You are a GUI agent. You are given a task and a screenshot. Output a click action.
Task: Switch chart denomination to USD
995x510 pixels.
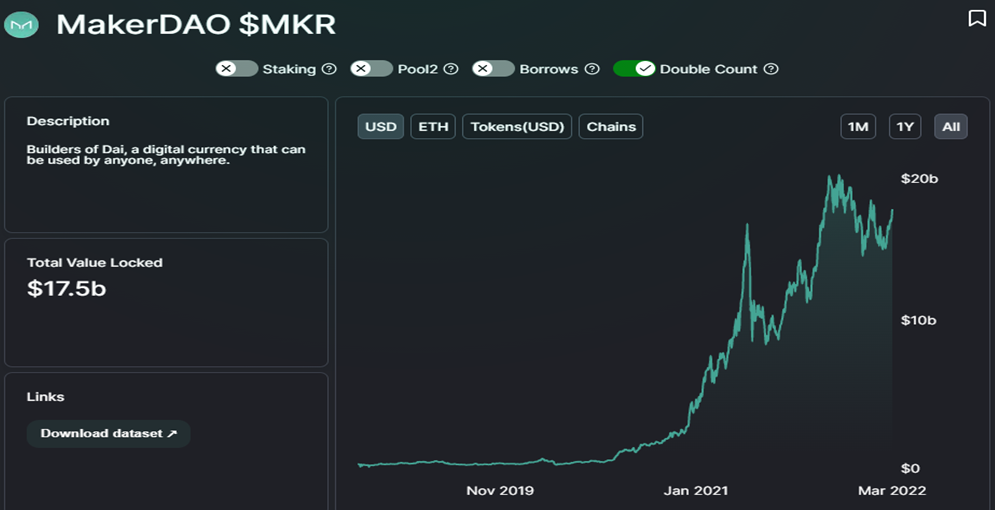[381, 127]
